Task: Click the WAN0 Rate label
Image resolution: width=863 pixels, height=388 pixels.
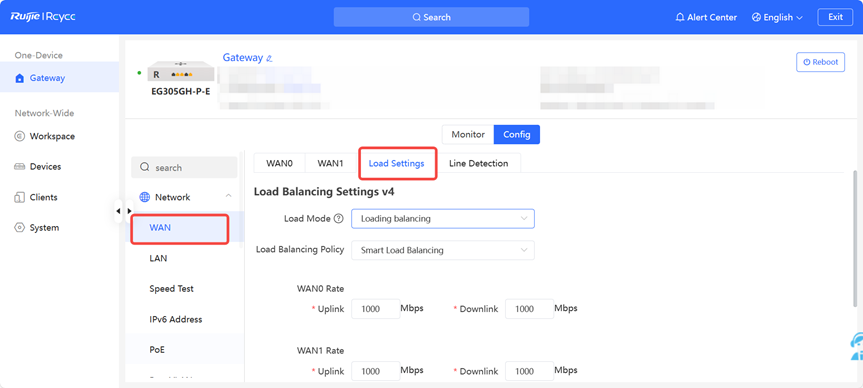Action: (320, 288)
